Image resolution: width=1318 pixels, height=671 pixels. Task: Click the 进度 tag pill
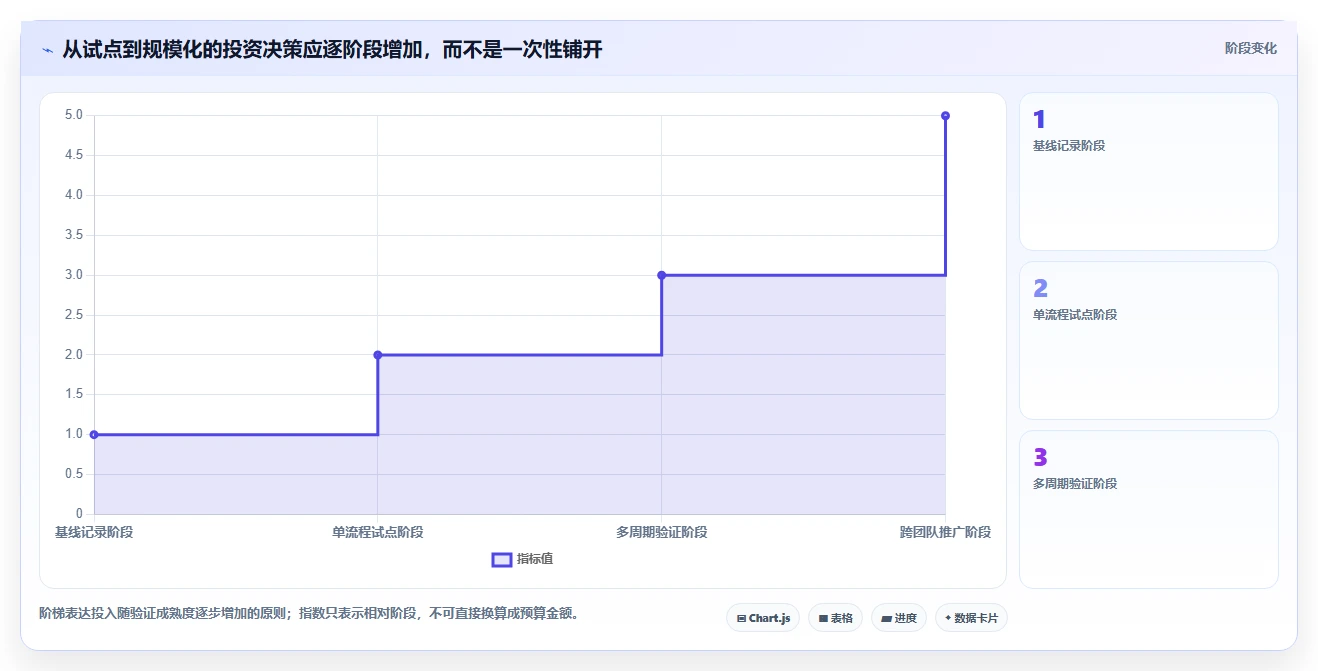click(899, 618)
